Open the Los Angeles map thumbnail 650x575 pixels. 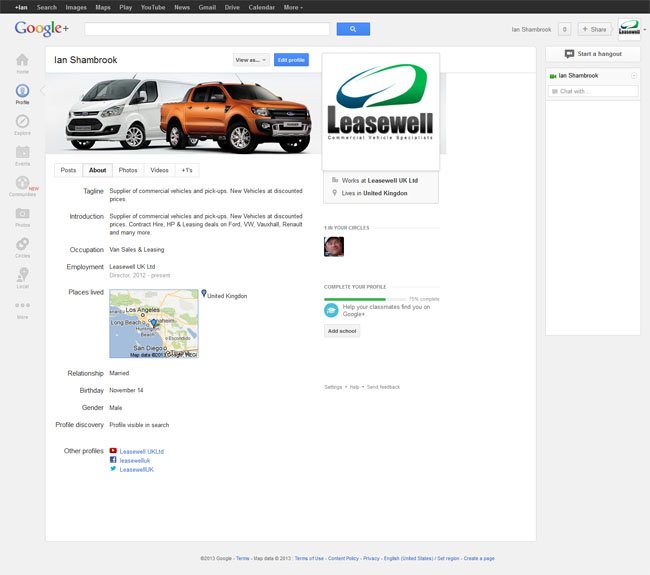tap(154, 323)
